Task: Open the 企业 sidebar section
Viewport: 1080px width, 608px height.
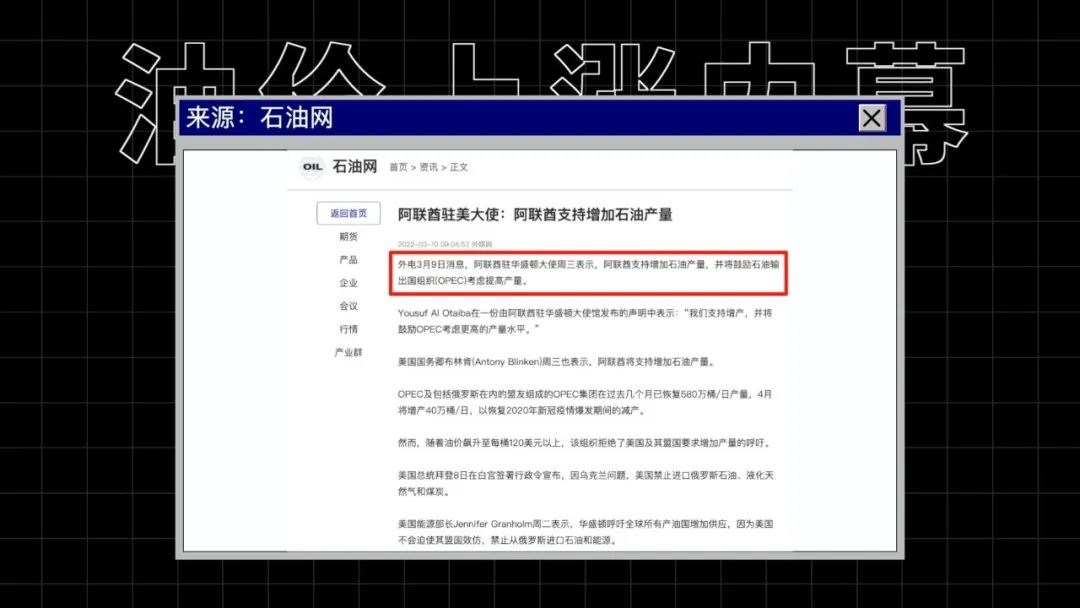Action: [349, 283]
